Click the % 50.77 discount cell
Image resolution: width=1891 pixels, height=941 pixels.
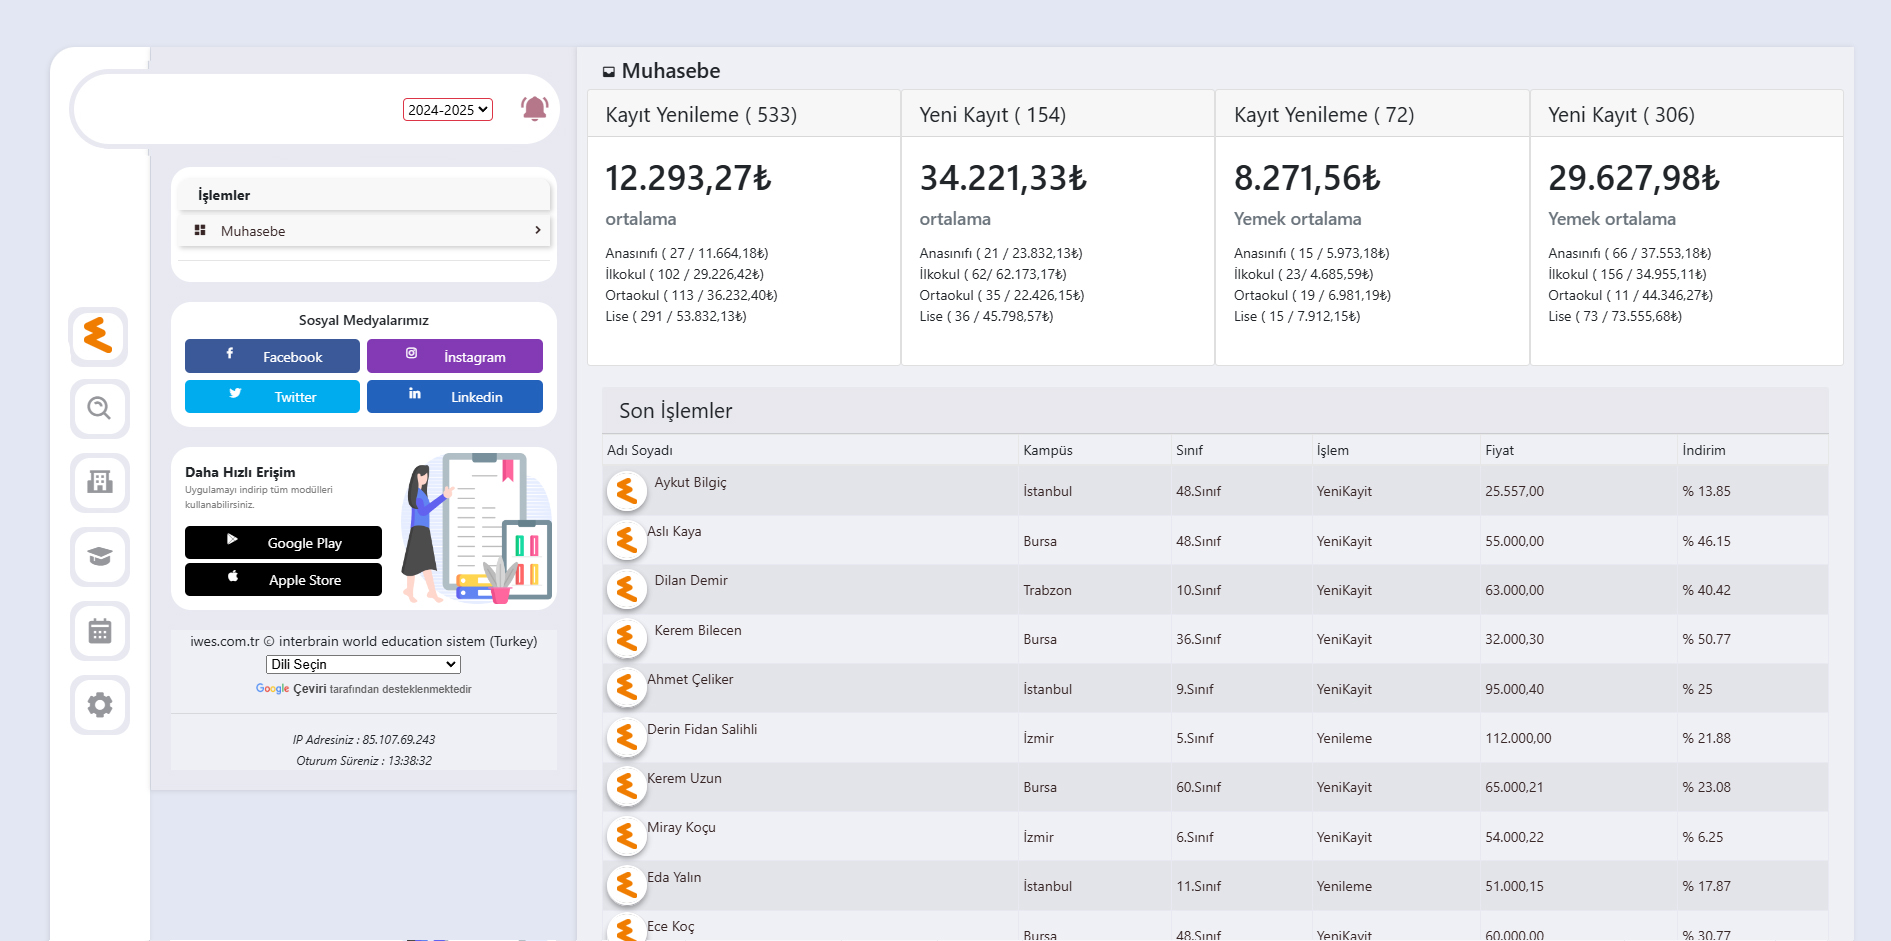(x=1706, y=639)
